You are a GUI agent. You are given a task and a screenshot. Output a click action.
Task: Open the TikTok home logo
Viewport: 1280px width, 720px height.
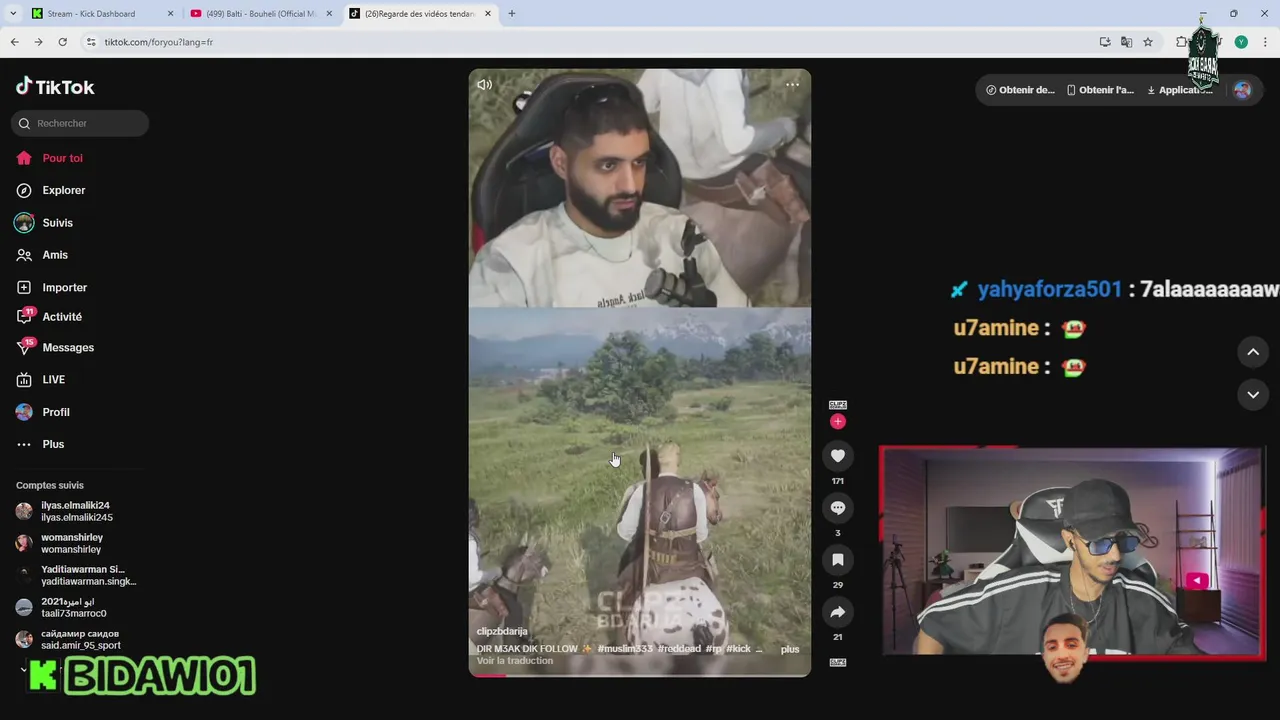(55, 87)
